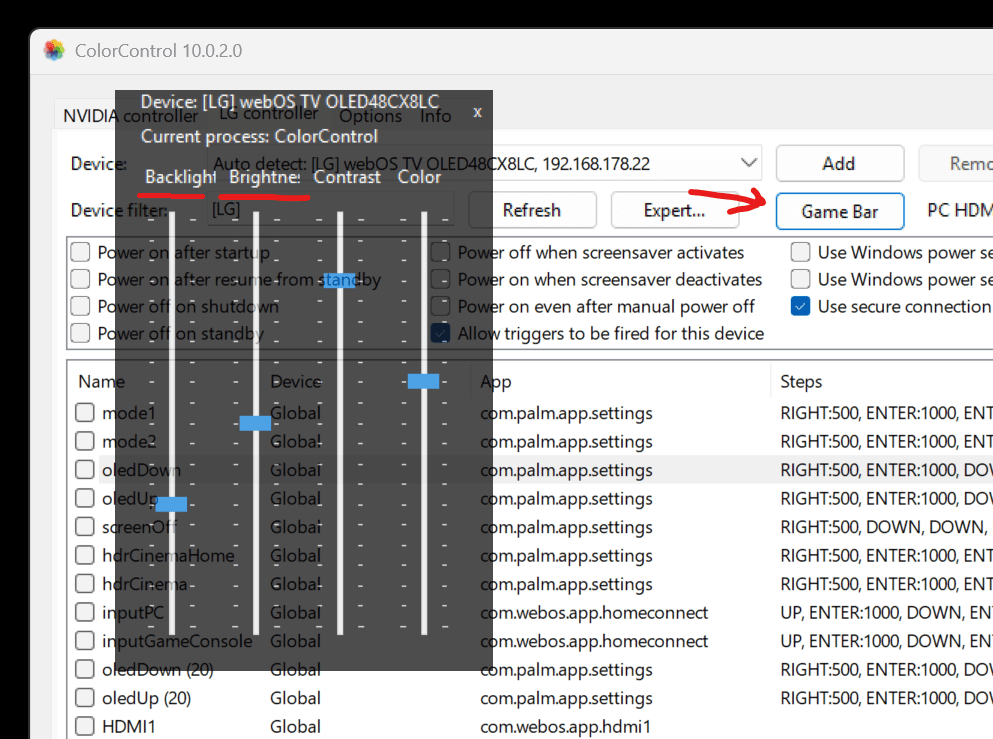The height and width of the screenshot is (739, 993).
Task: Open the Options tab
Action: [x=370, y=116]
